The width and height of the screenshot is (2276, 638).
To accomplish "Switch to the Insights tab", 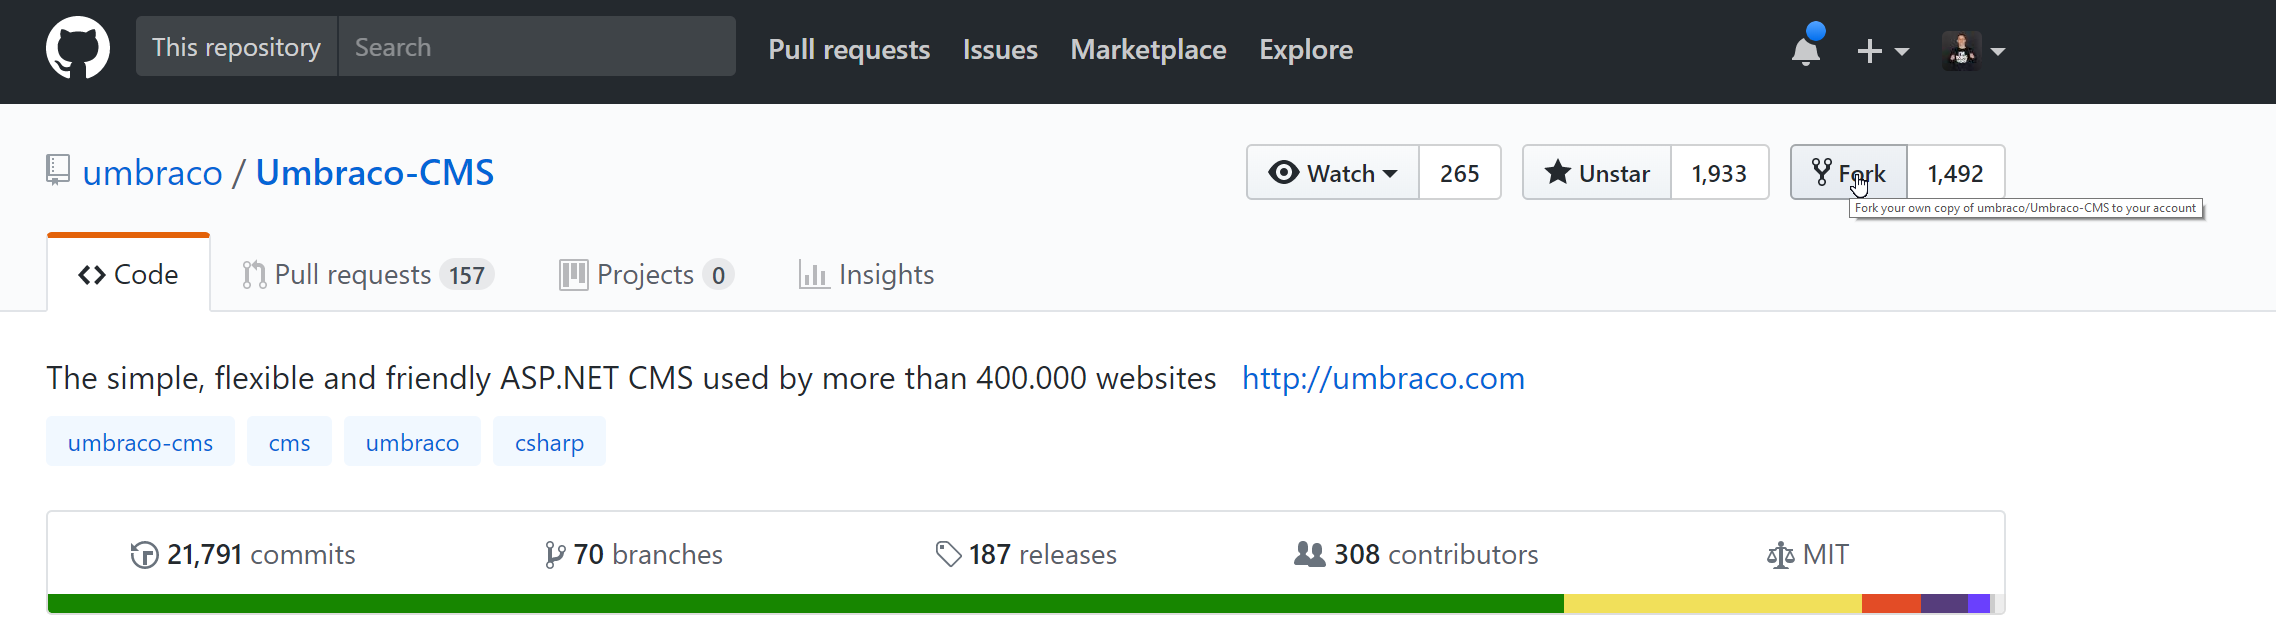I will click(x=866, y=274).
